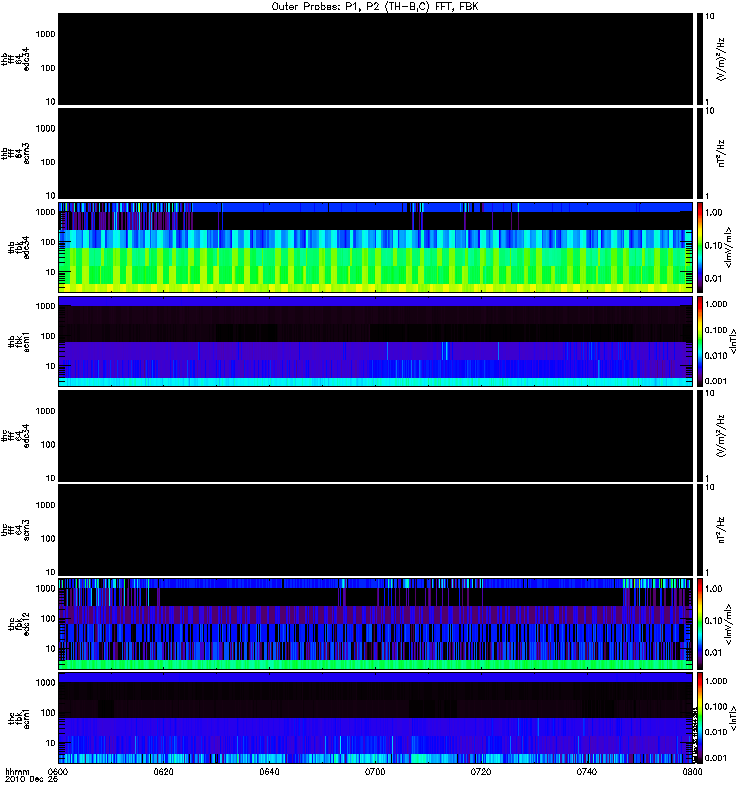
Task: Click the thb fff 64 scm3 y-axis title
Action: click(15, 154)
